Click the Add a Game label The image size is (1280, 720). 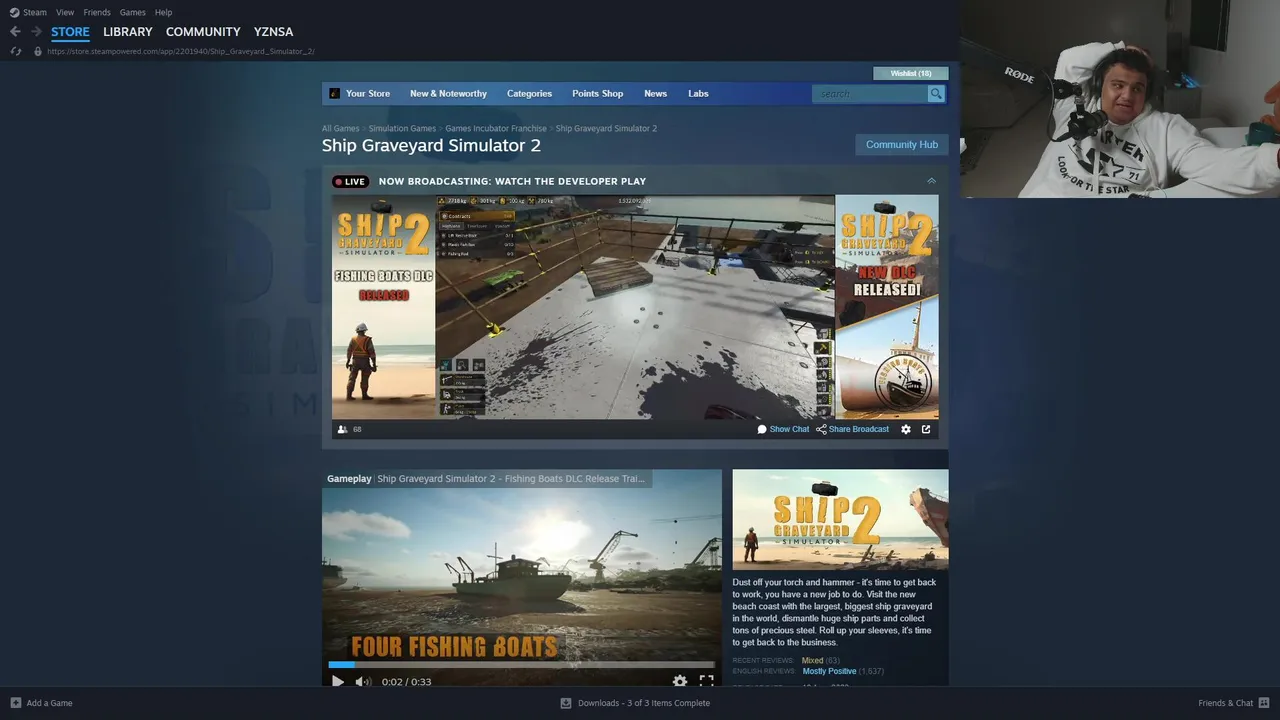(49, 703)
